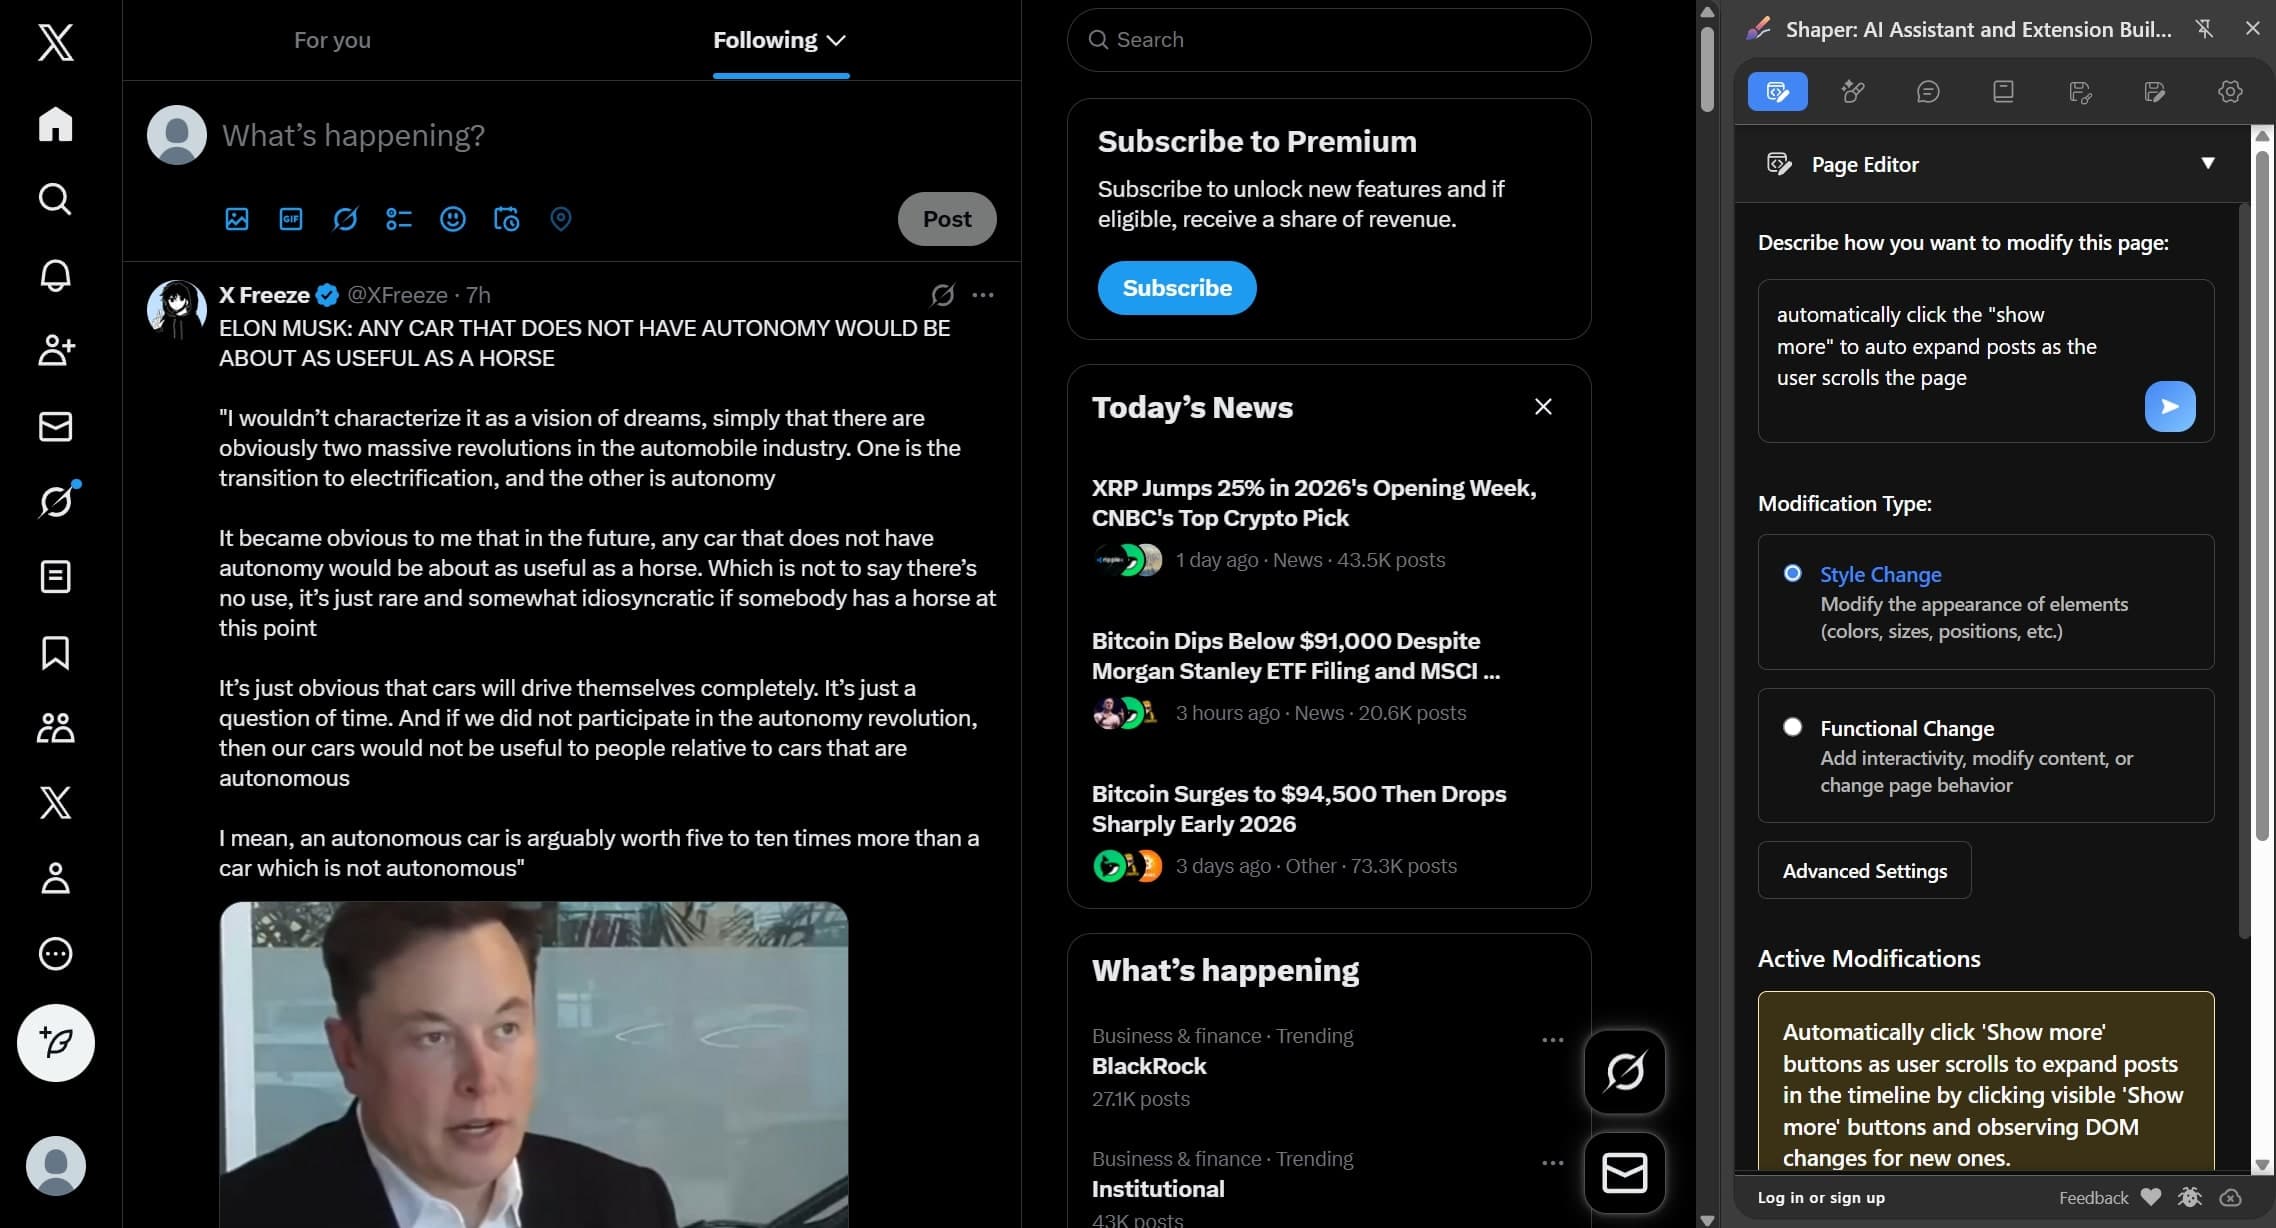
Task: Select the Functional Change radio button
Action: [1794, 727]
